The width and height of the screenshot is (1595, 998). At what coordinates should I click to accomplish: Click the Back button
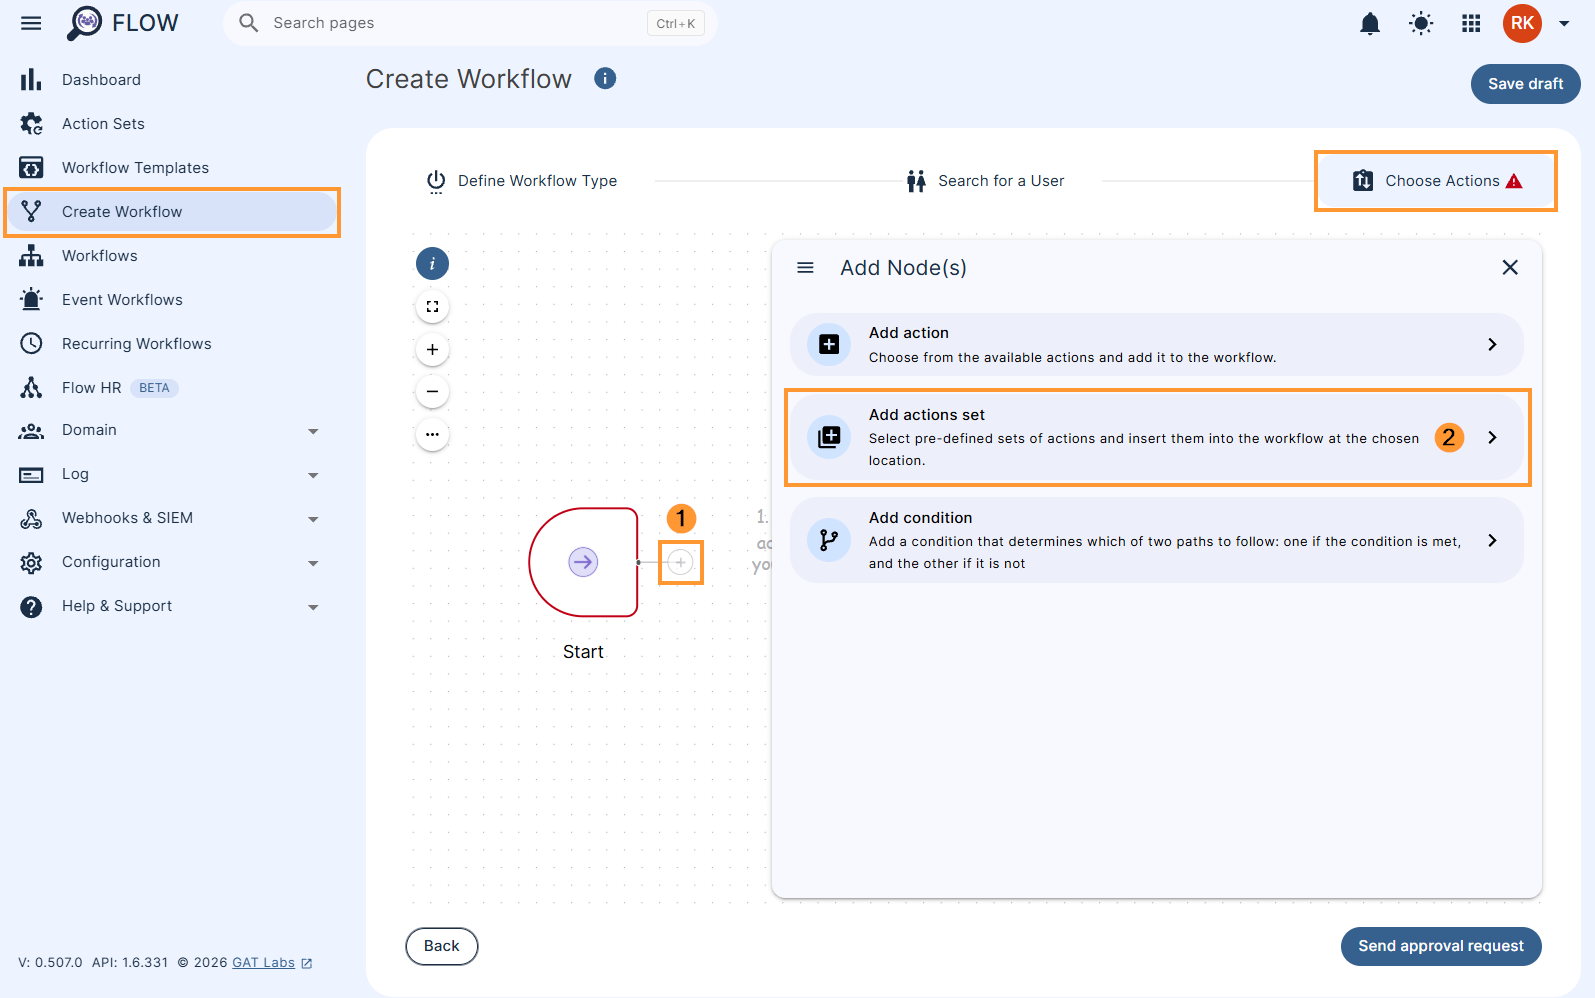coord(442,946)
